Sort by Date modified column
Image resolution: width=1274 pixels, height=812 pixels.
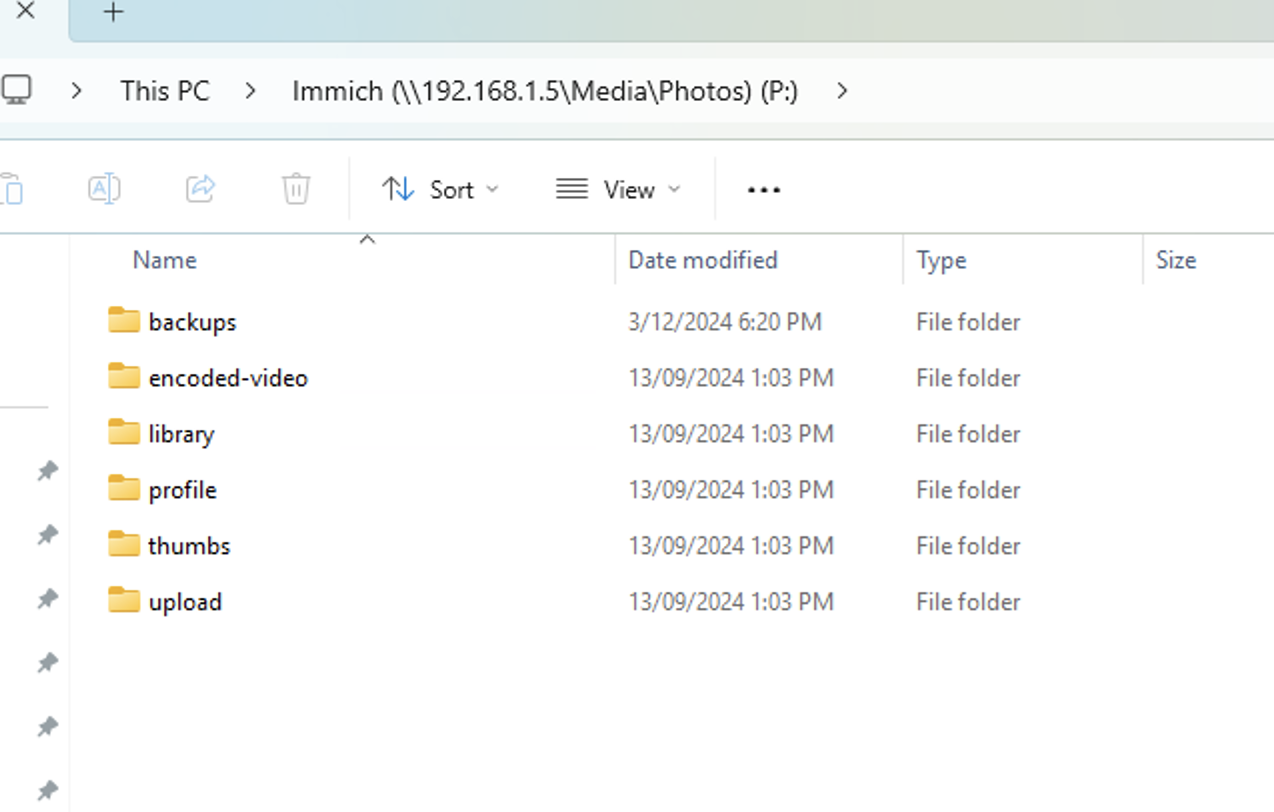(x=703, y=260)
